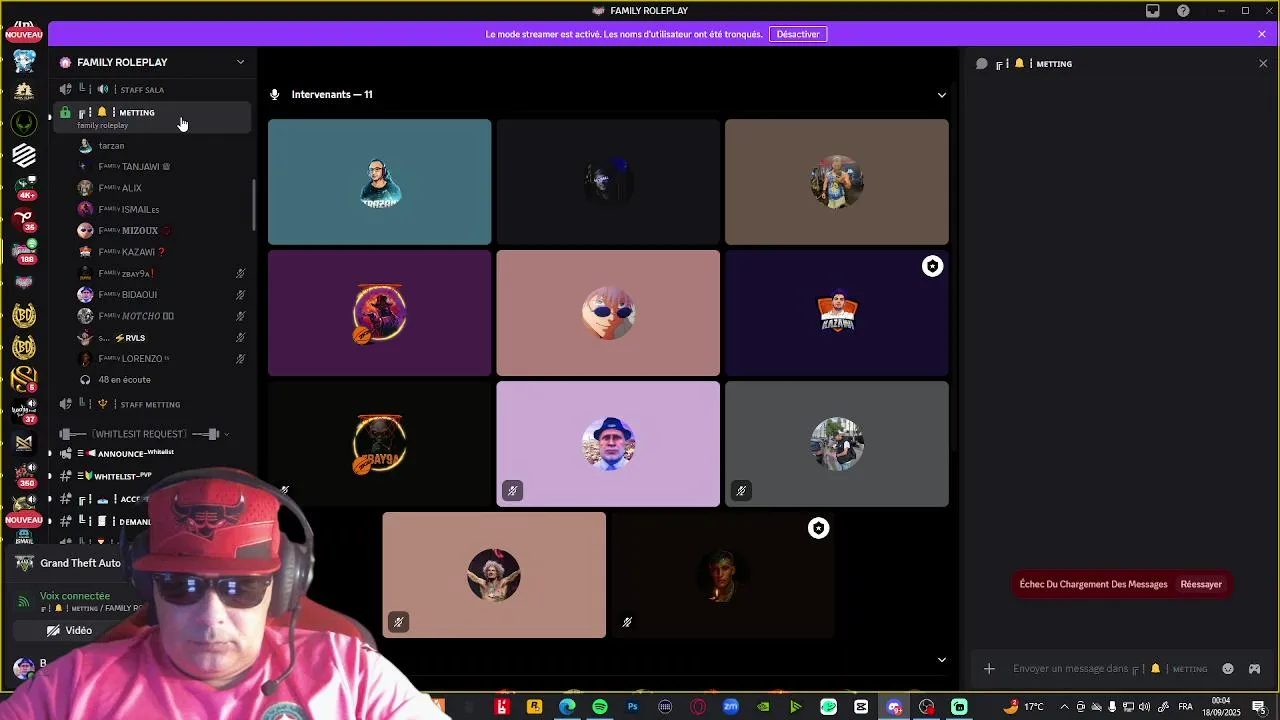The image size is (1280, 720).
Task: Dismiss the streamer mode banner
Action: click(x=1262, y=34)
